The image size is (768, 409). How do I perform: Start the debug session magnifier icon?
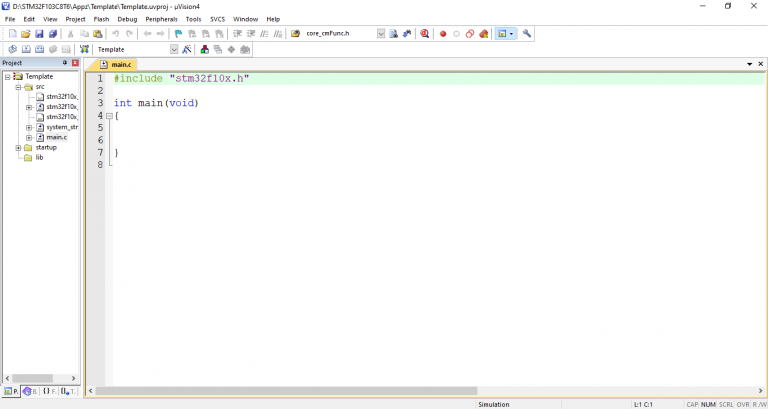pos(424,34)
